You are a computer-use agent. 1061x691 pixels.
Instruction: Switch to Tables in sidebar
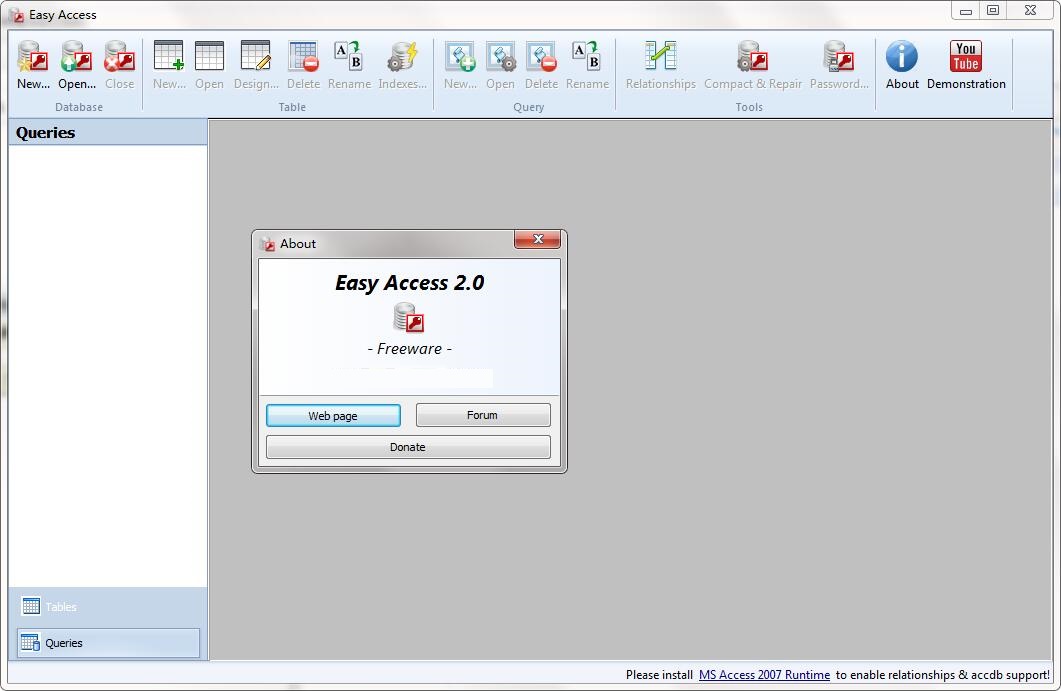pyautogui.click(x=108, y=606)
